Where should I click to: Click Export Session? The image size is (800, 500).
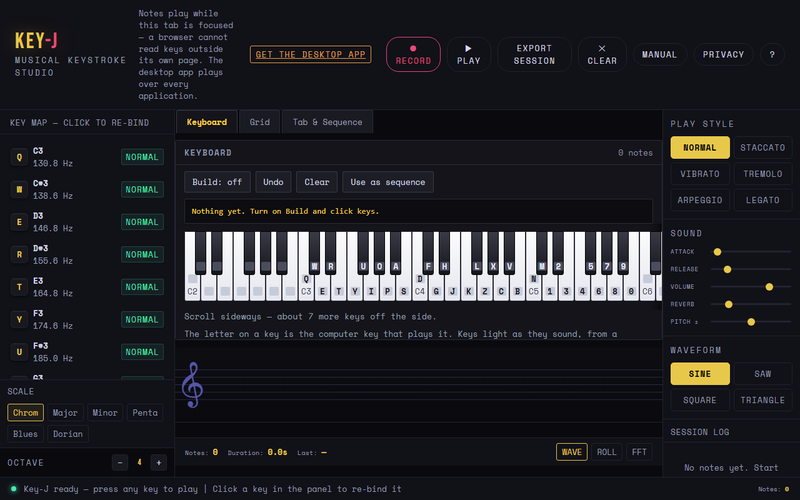pyautogui.click(x=534, y=55)
